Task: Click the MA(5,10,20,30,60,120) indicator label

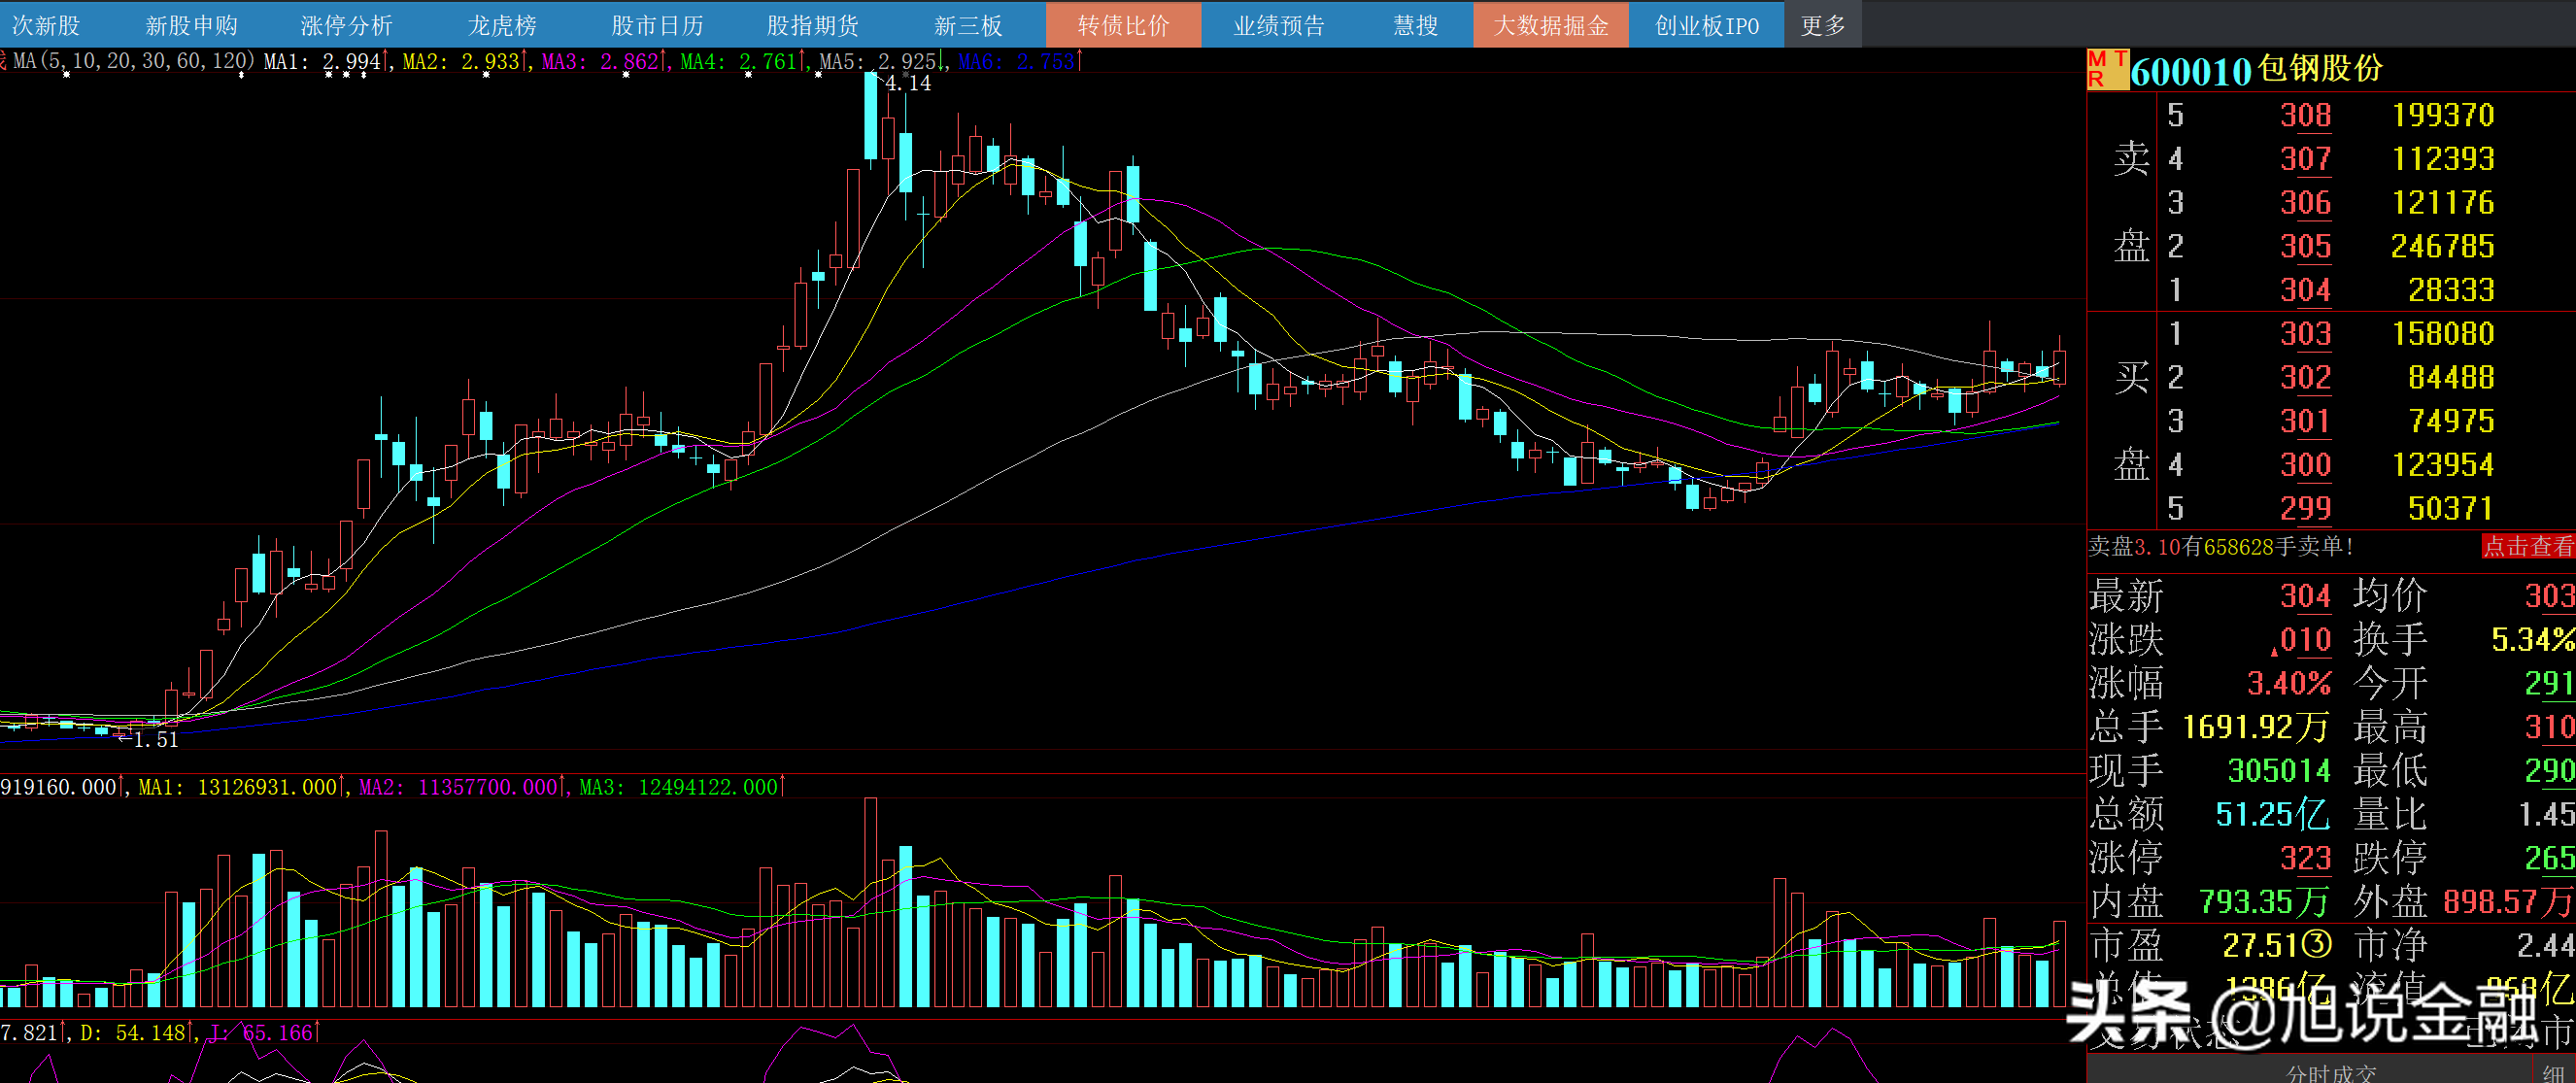Action: point(133,61)
